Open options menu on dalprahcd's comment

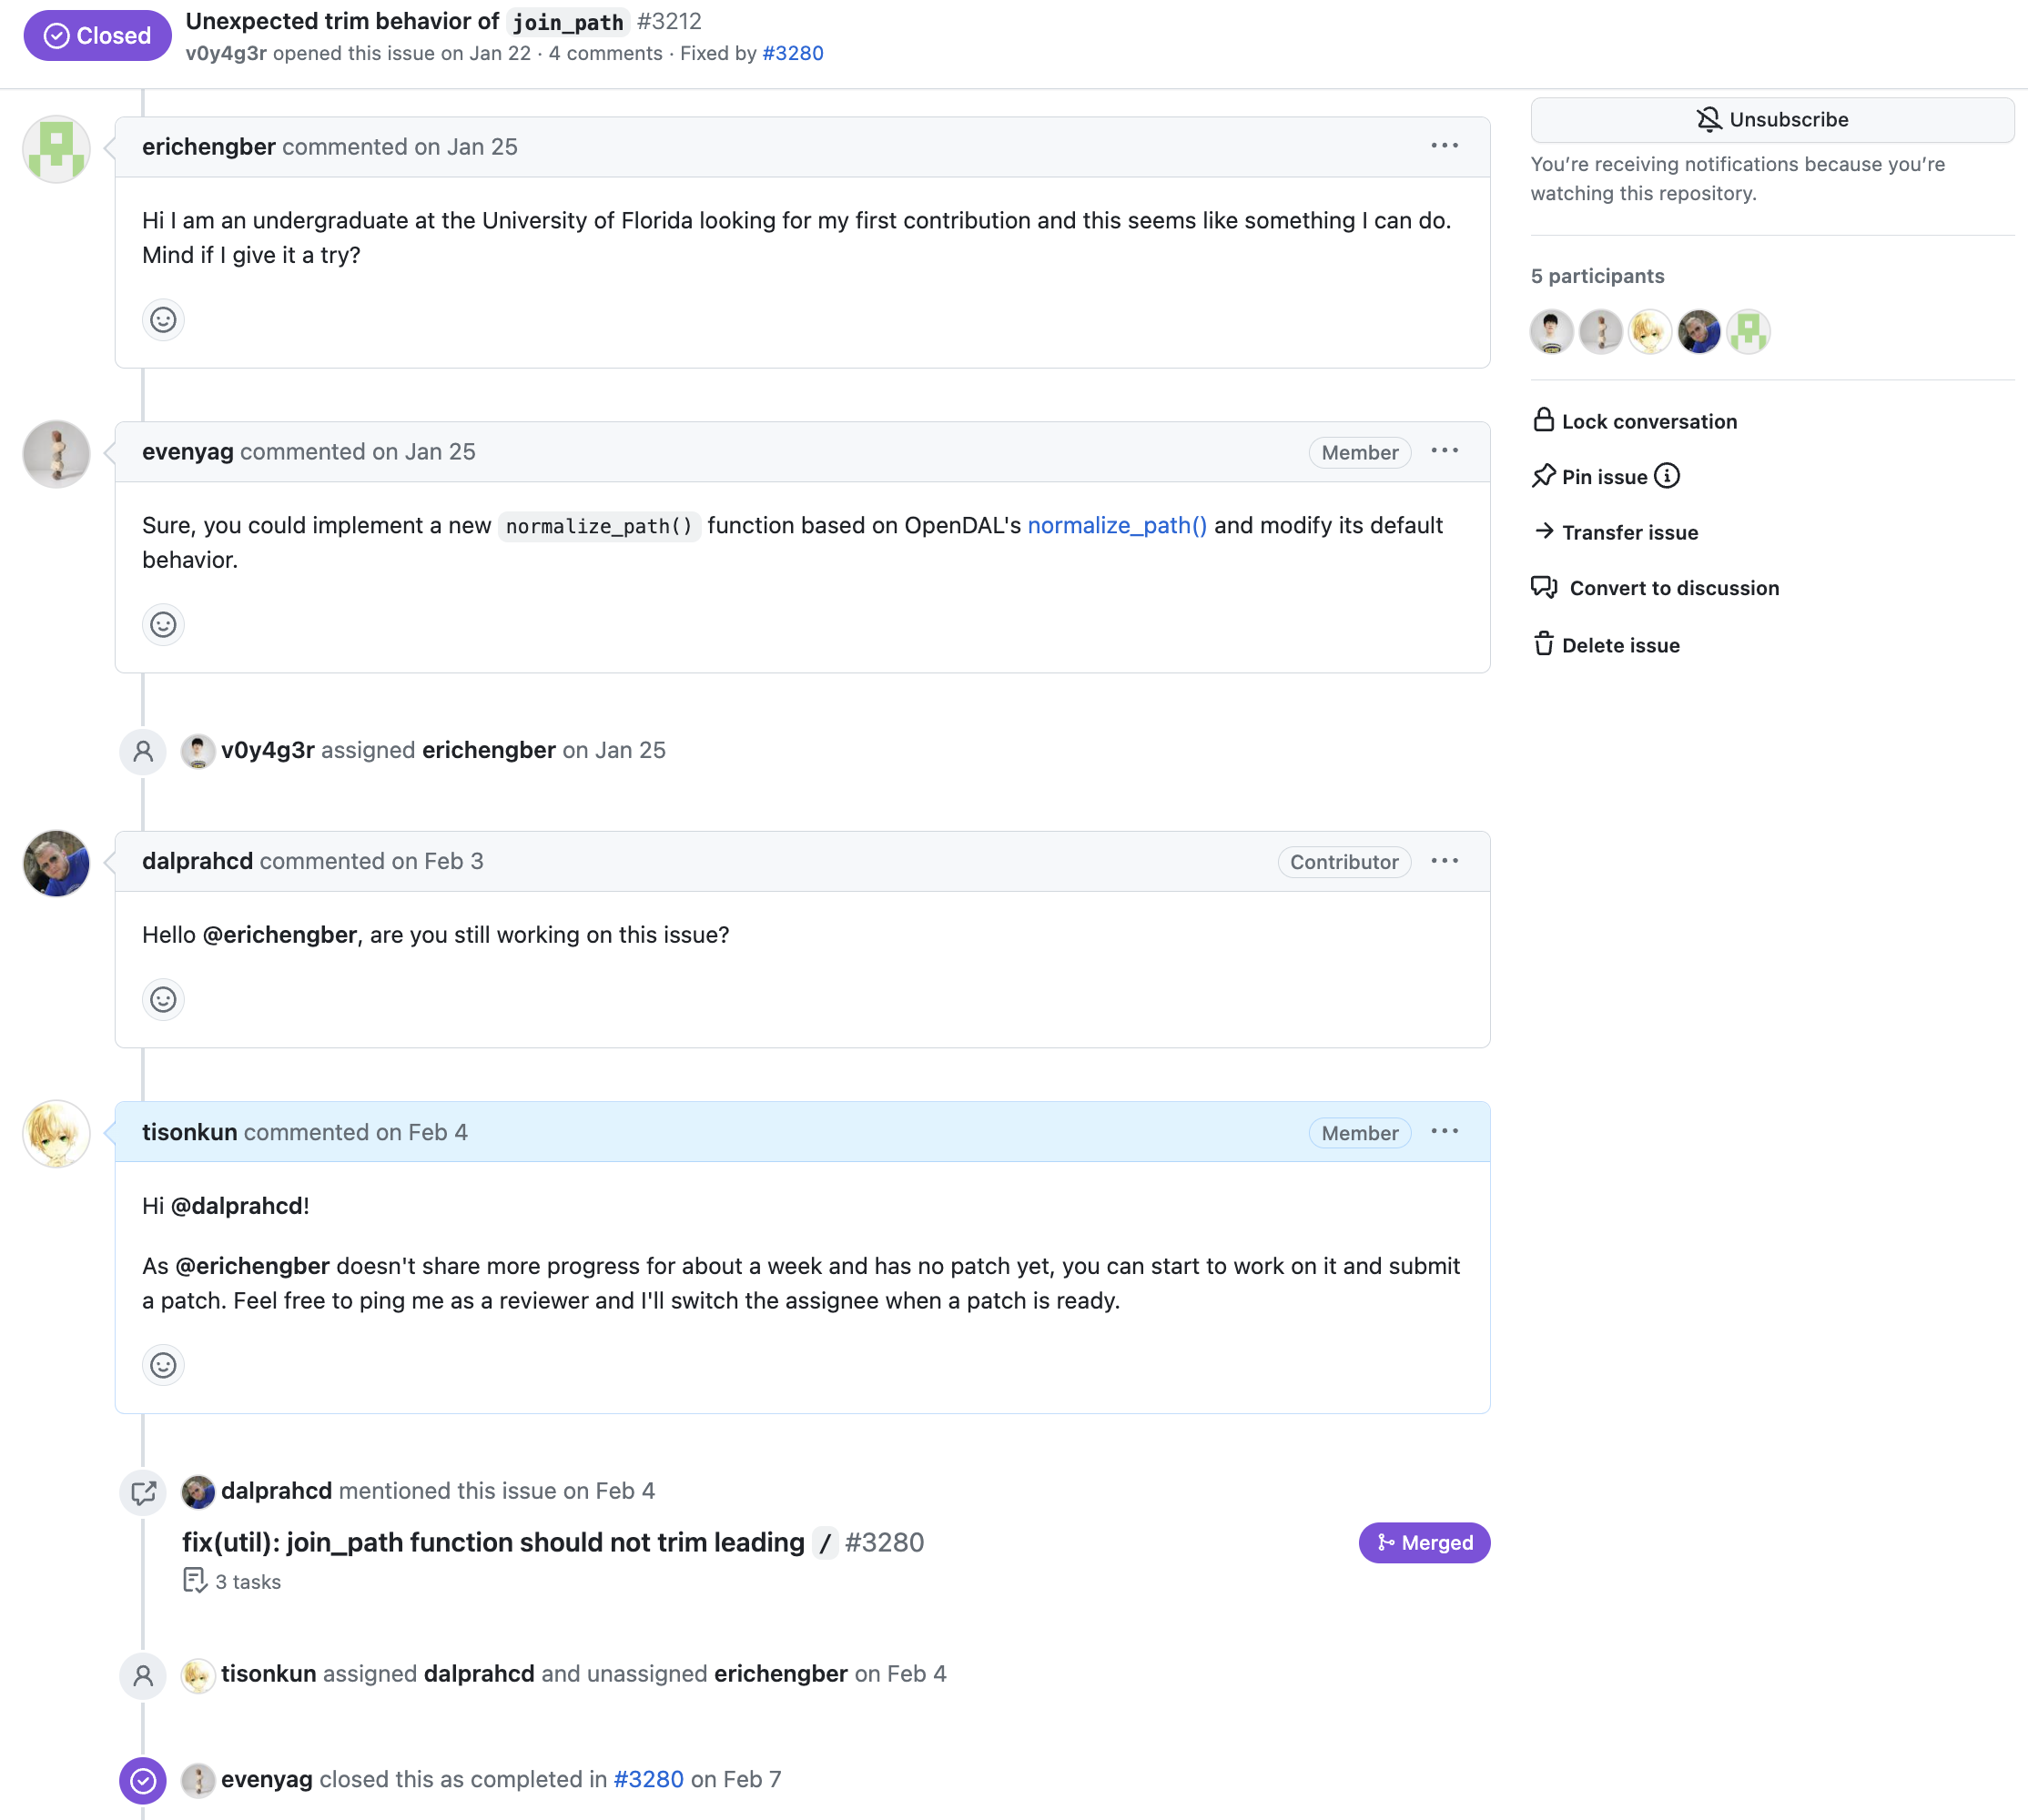(1444, 861)
